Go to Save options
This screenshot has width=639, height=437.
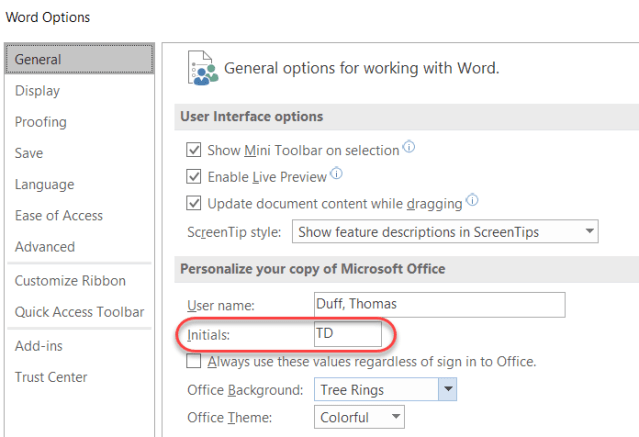click(29, 153)
